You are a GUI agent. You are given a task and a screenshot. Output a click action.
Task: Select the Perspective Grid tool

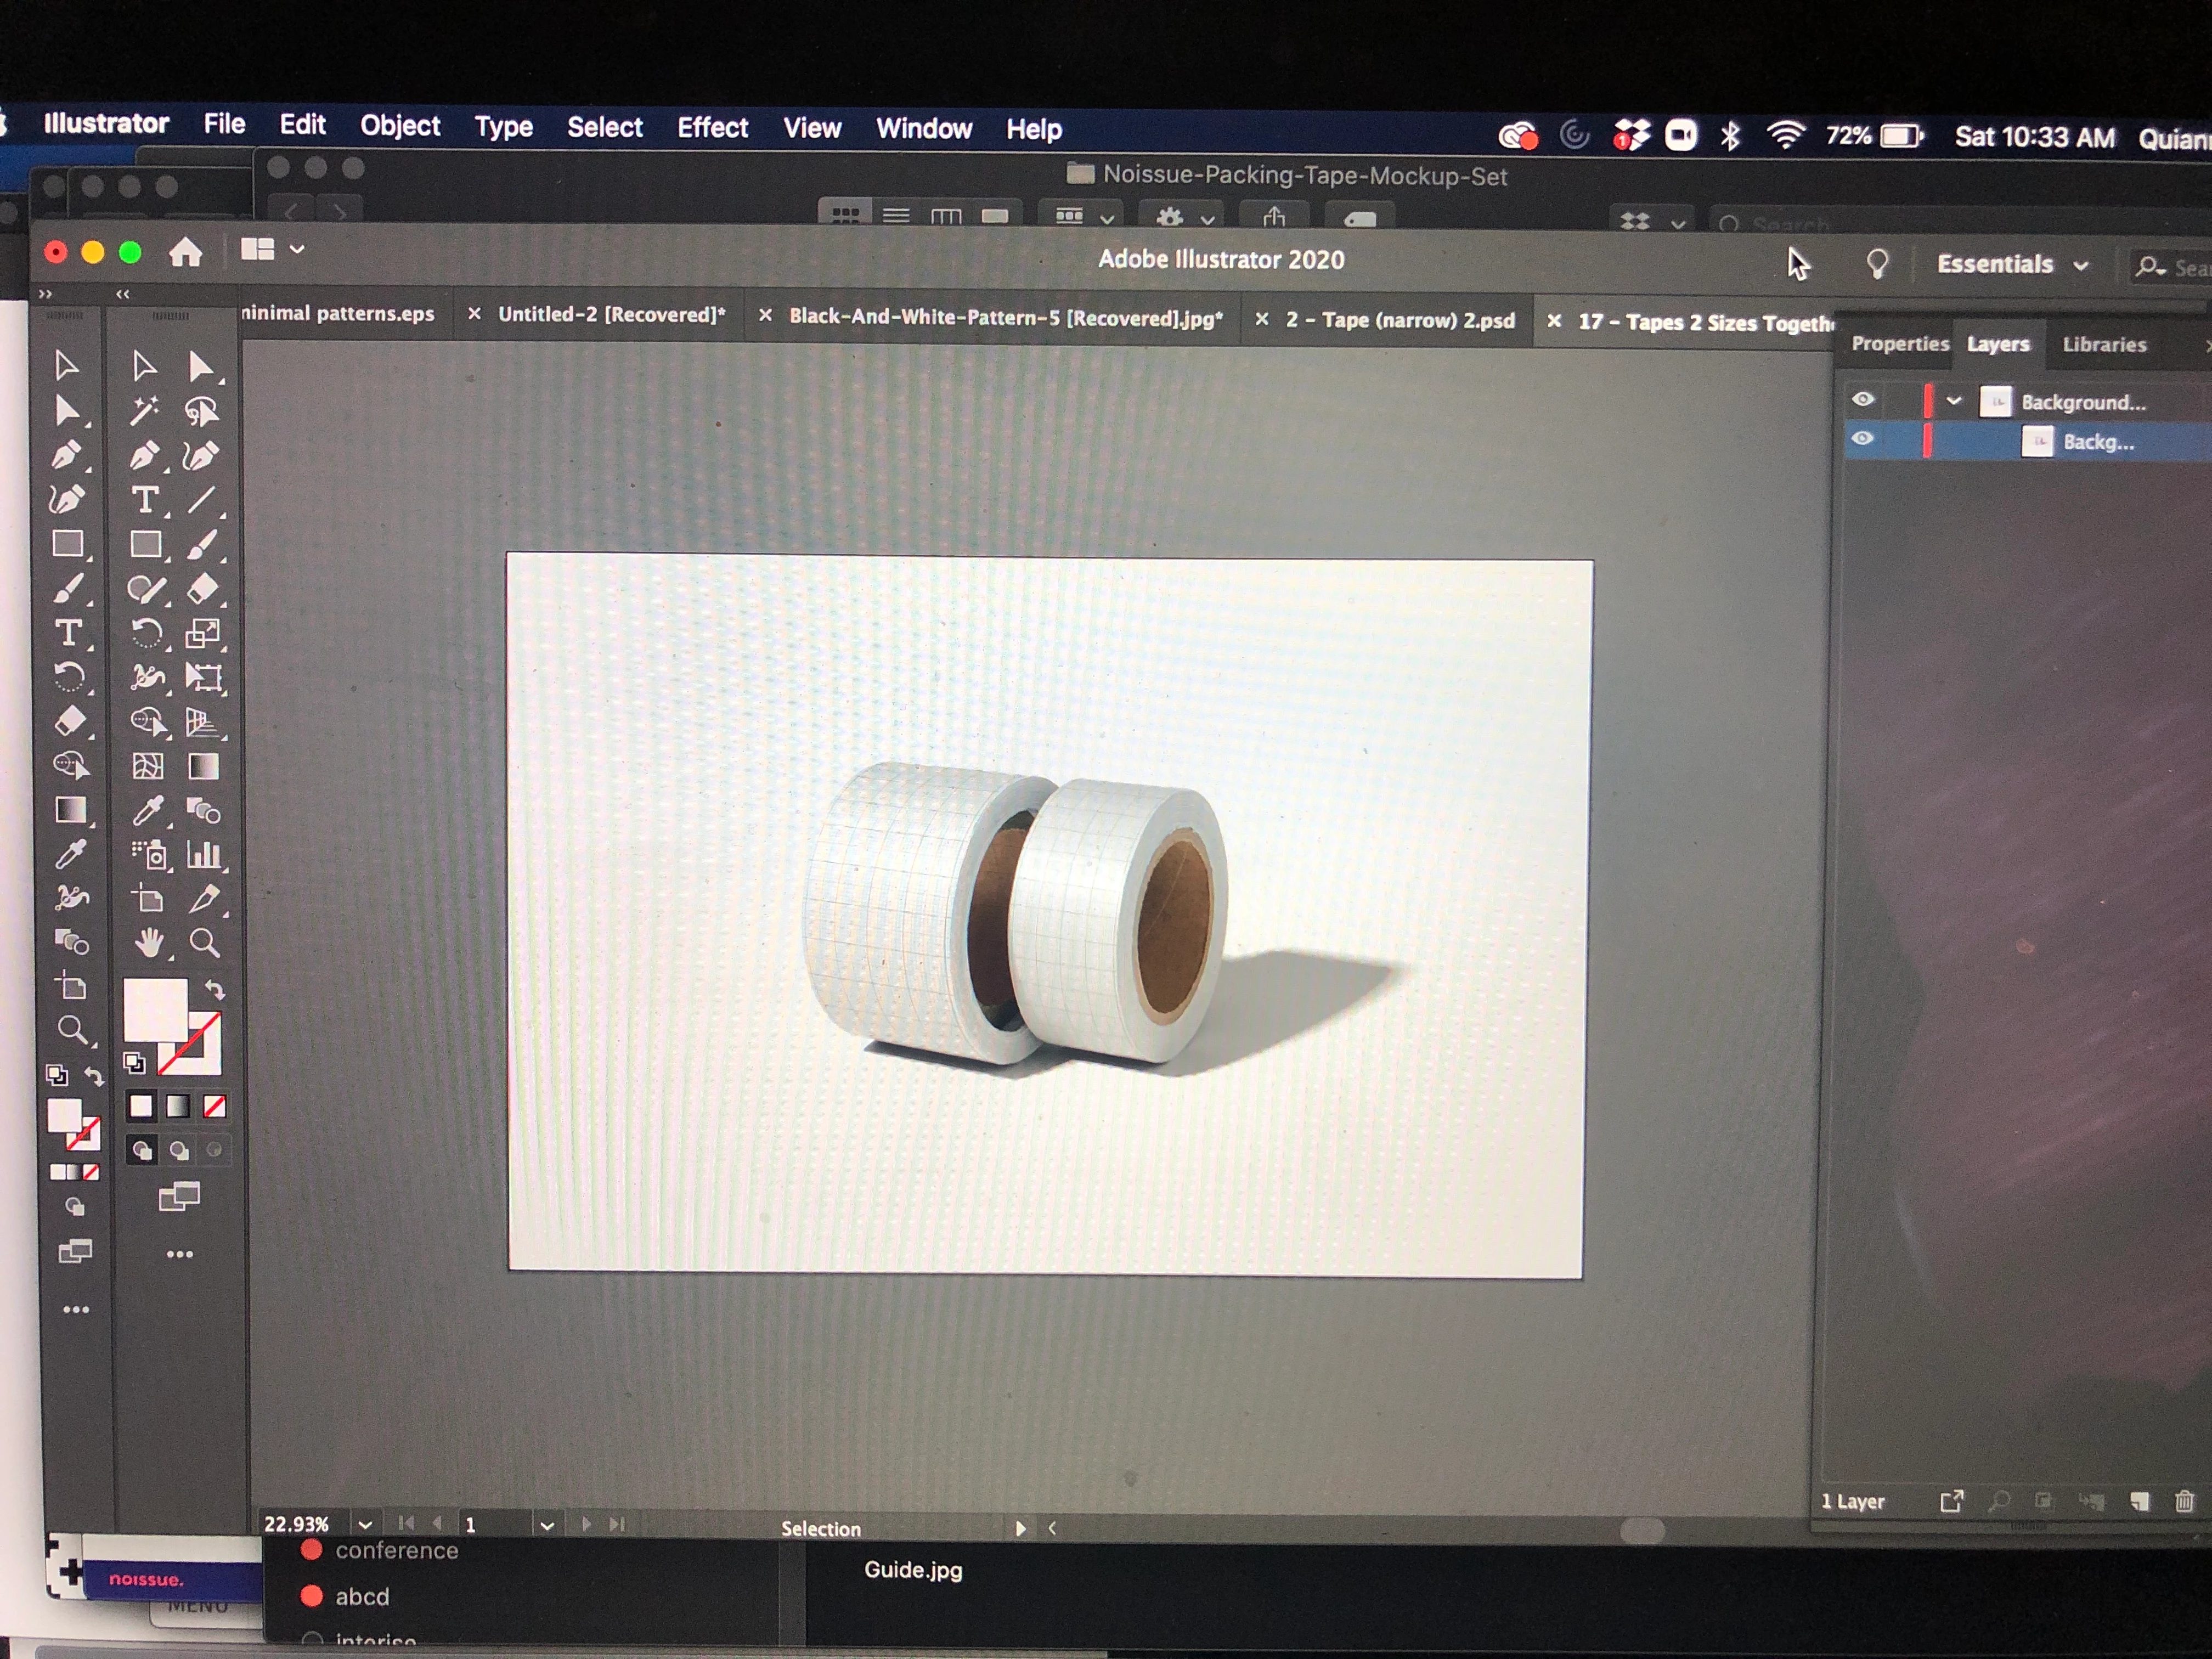pyautogui.click(x=202, y=722)
